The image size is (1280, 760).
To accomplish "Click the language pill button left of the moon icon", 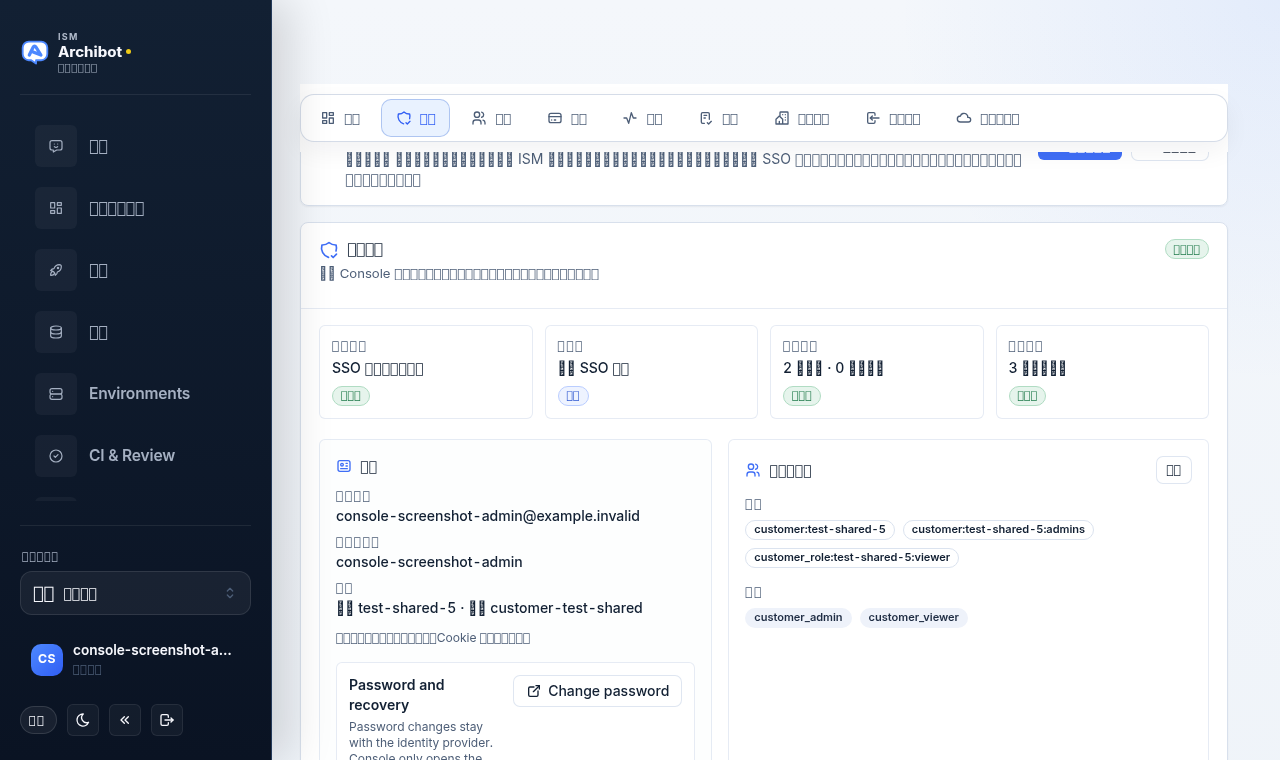I will [38, 720].
